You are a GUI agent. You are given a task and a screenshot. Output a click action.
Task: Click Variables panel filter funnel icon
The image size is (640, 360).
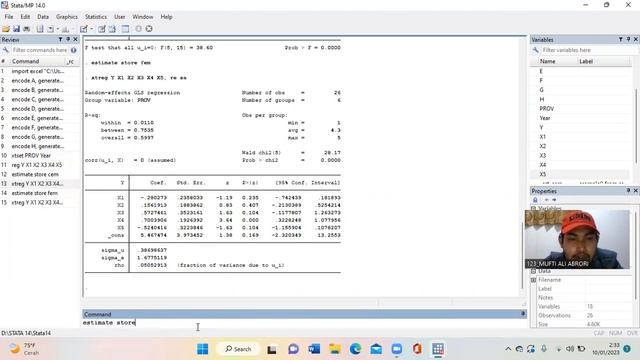pos(621,40)
